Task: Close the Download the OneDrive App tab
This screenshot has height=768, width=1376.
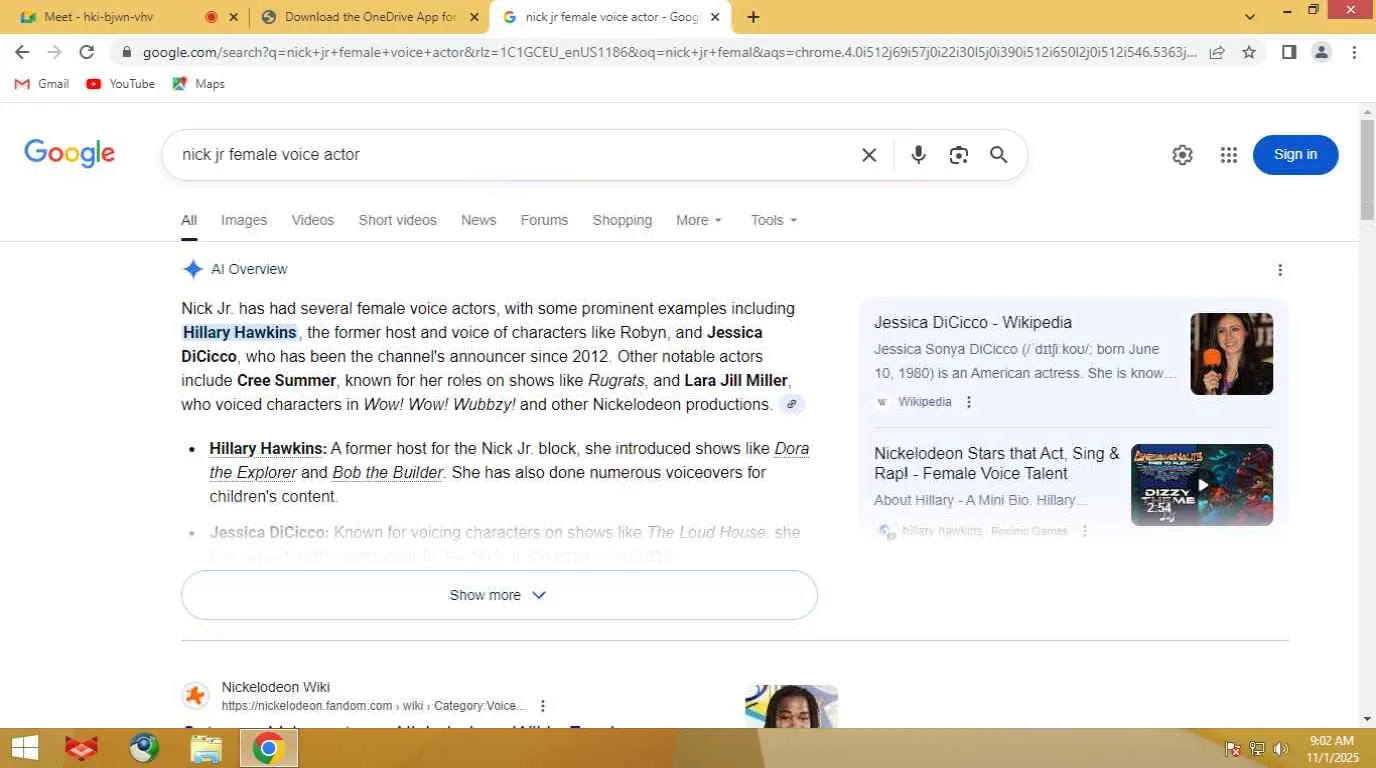Action: click(474, 17)
